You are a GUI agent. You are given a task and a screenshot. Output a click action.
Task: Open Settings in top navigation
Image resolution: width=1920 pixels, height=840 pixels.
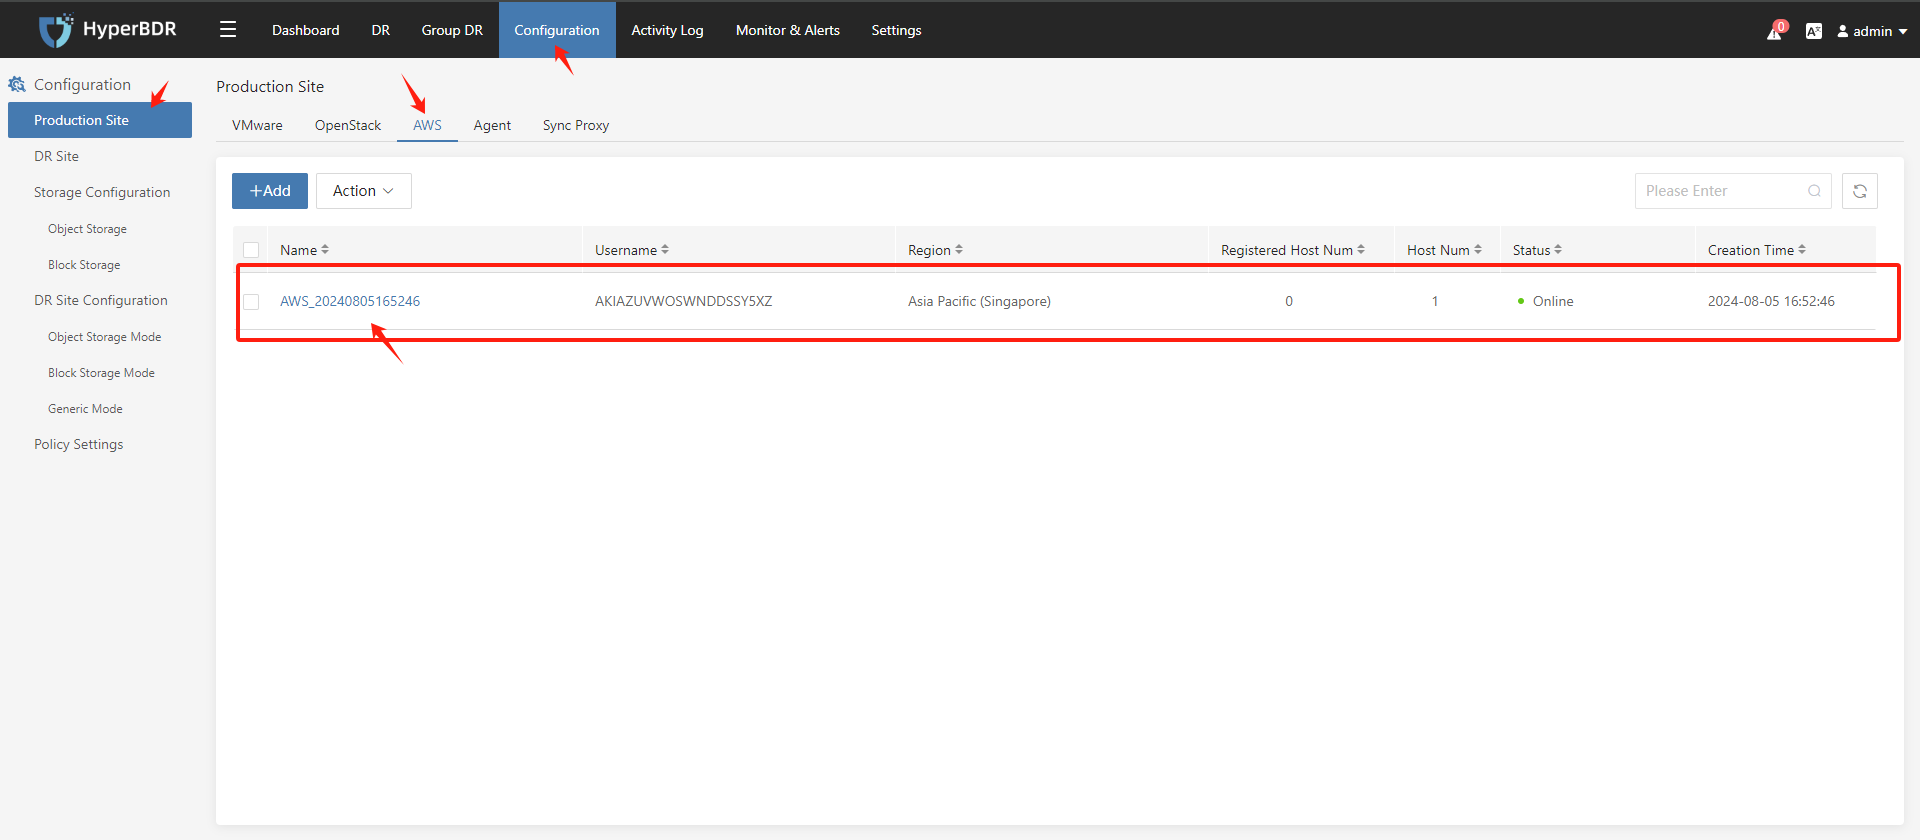(x=896, y=30)
